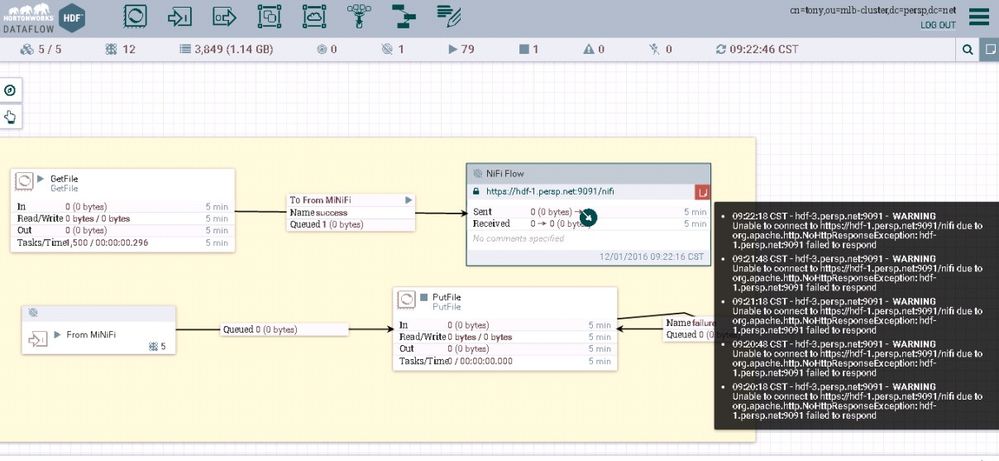Click the Template toolbar icon
This screenshot has width=999, height=461.
(403, 17)
